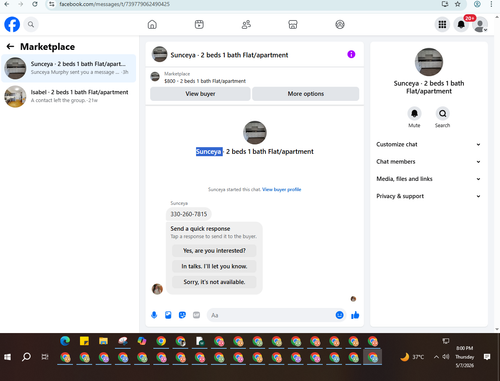
Task: Click back arrow next to Marketplace heading
Action: coord(10,47)
